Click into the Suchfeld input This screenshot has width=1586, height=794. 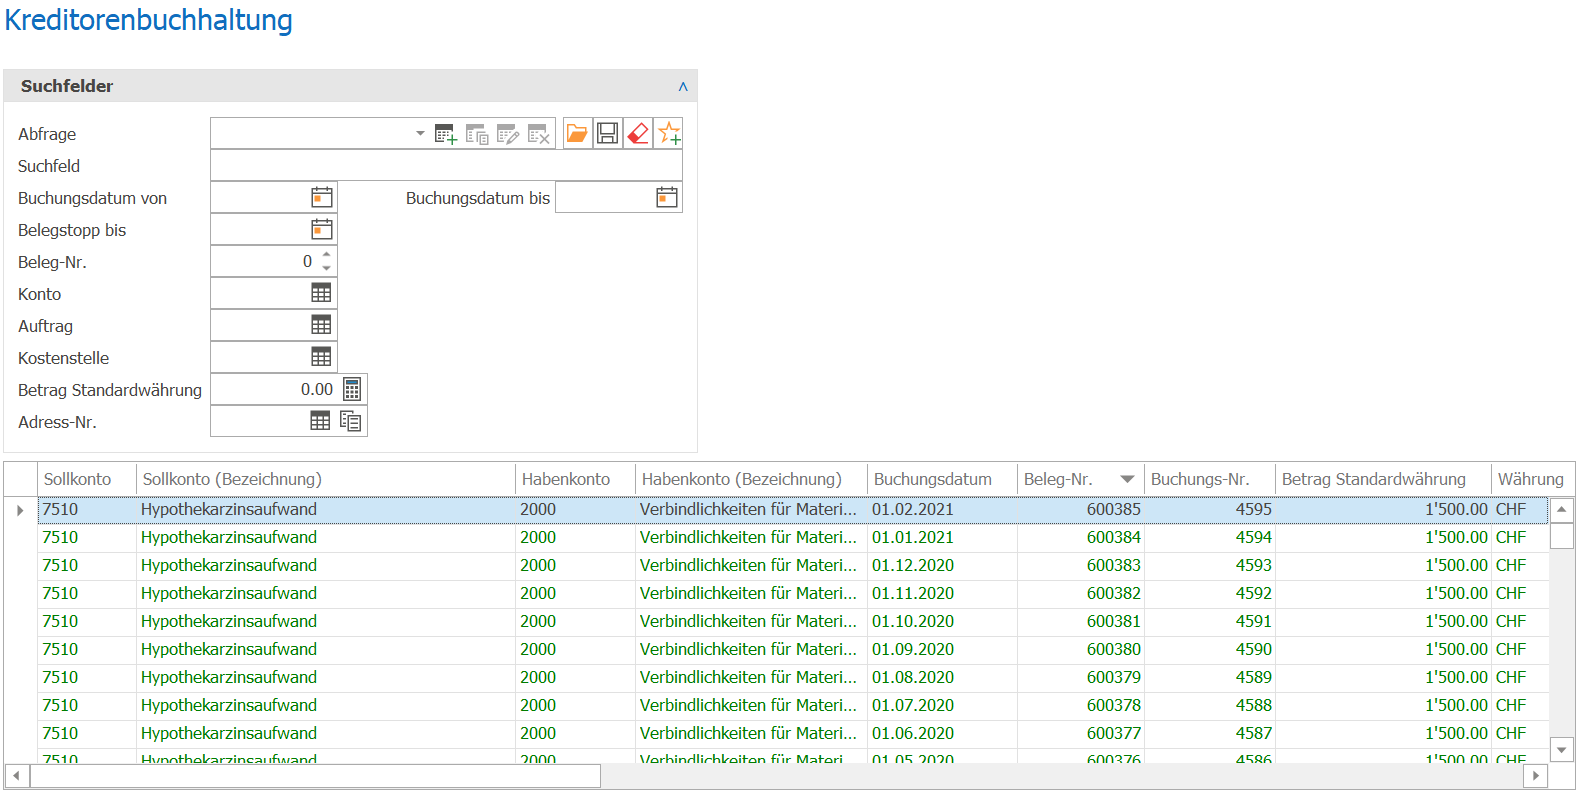(446, 165)
